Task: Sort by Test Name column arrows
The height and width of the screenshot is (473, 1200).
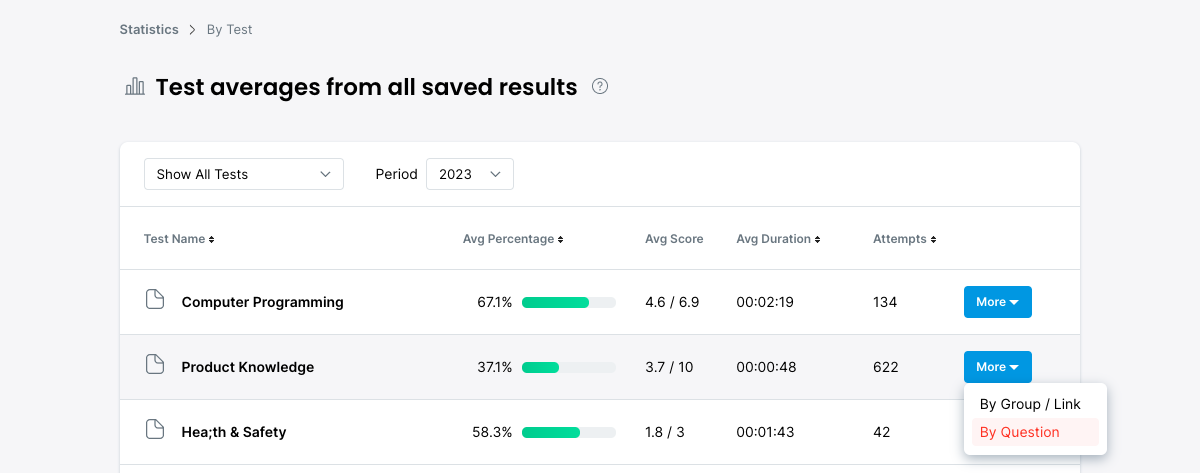Action: coord(211,240)
